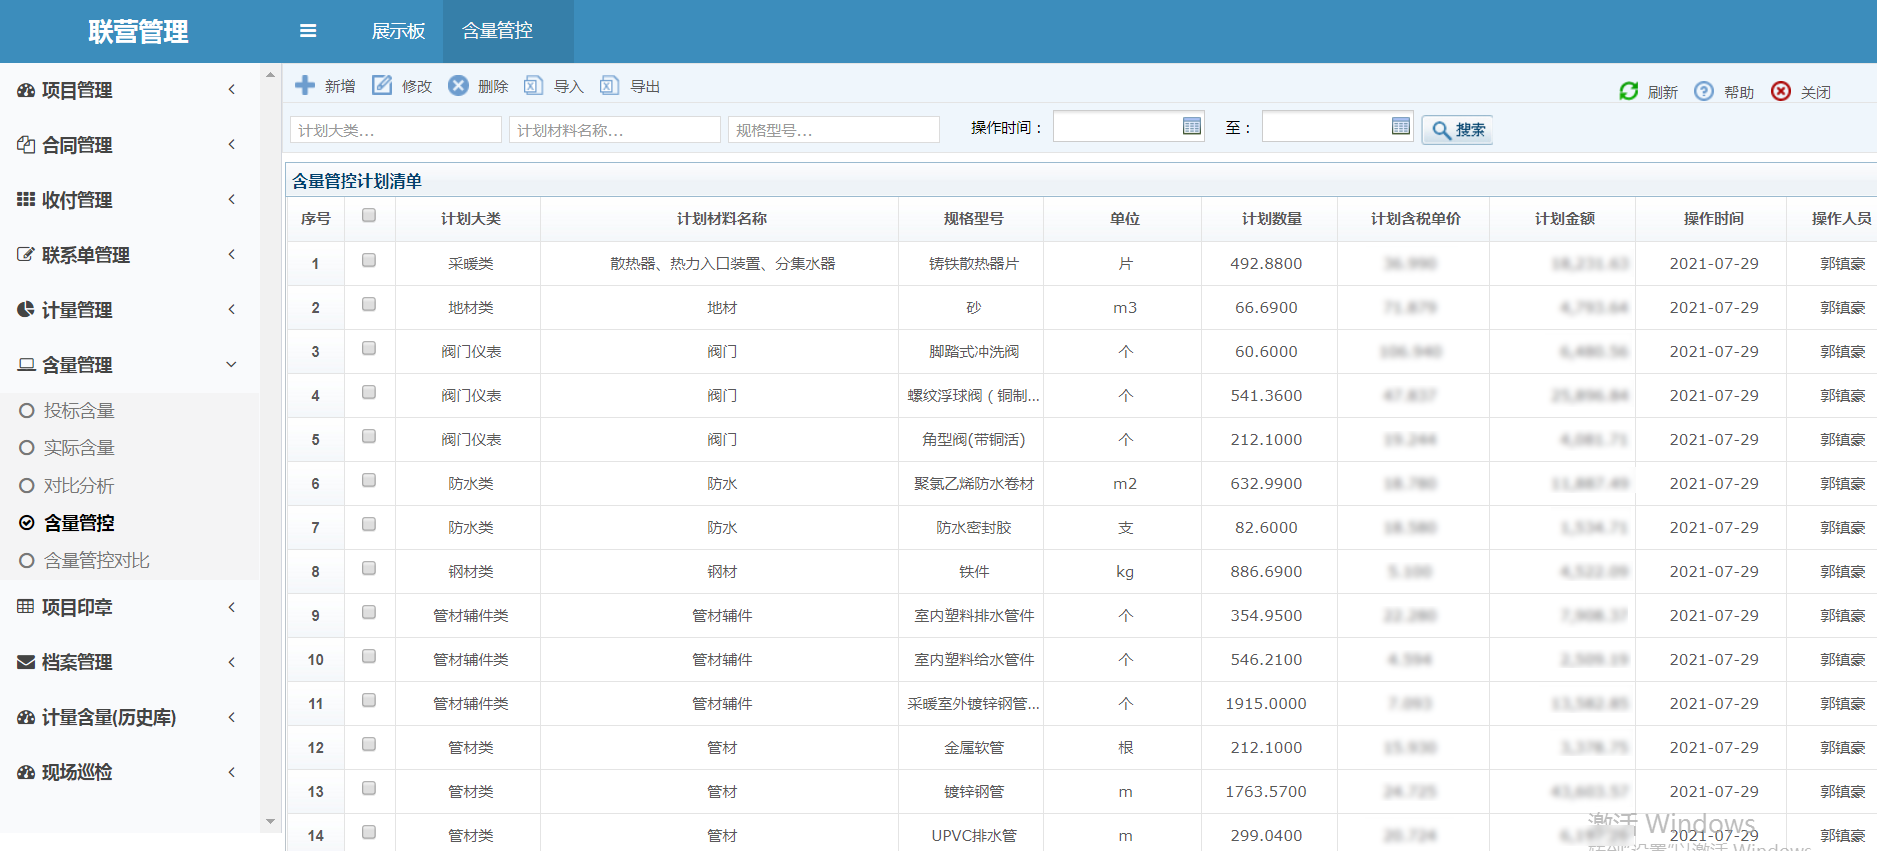Click the 关闭 close icon
This screenshot has height=851, width=1877.
(1781, 91)
